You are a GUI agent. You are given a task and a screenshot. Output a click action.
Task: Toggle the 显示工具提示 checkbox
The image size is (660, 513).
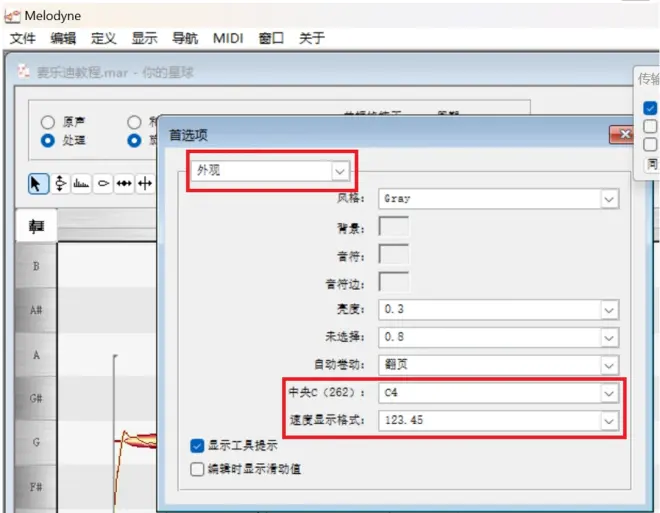point(197,445)
